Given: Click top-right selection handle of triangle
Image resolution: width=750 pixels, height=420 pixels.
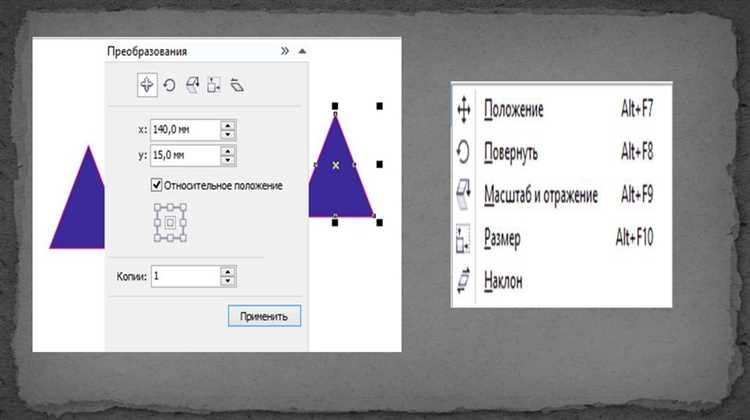Looking at the screenshot, I should pyautogui.click(x=379, y=106).
